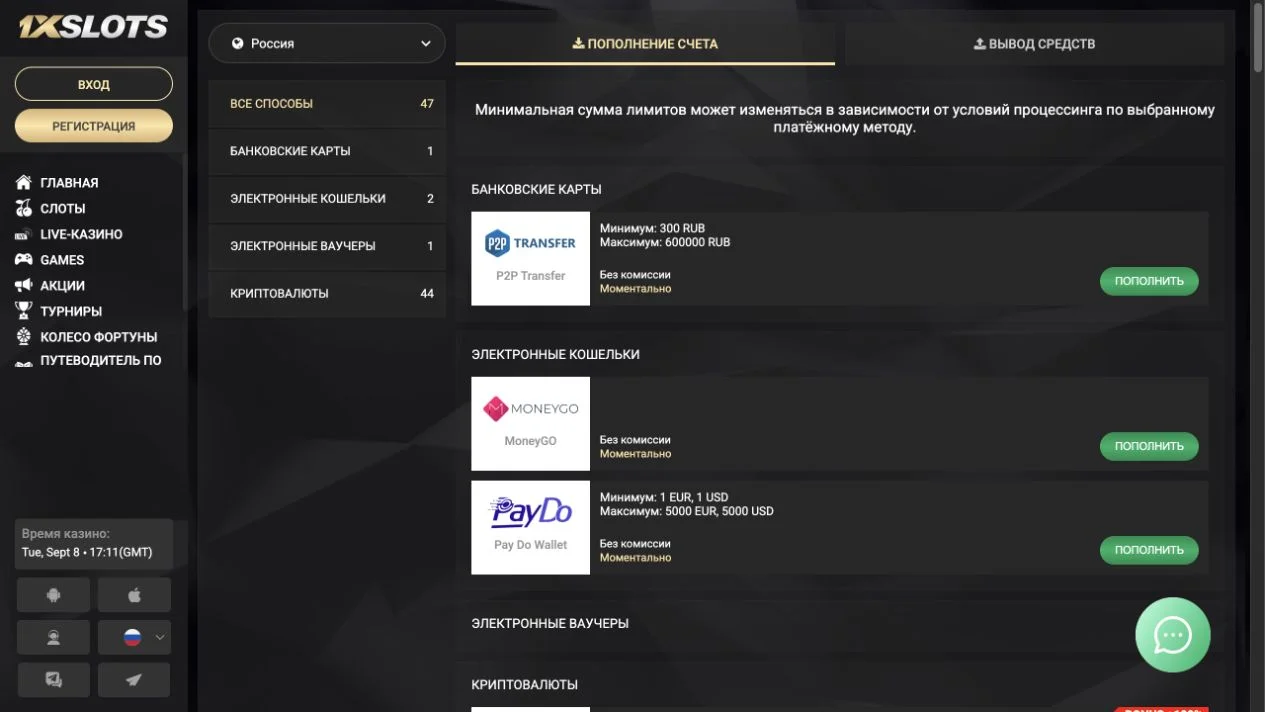Switch to the Пополнение счета tab

click(645, 44)
